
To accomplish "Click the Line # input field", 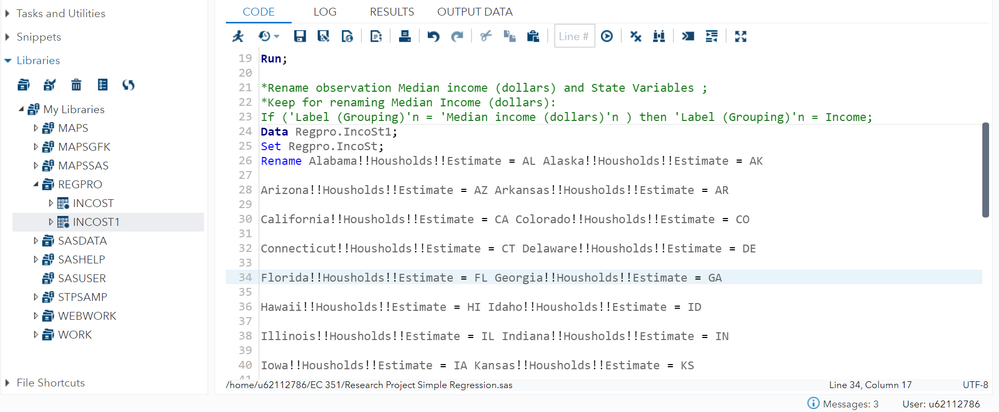I will click(575, 36).
